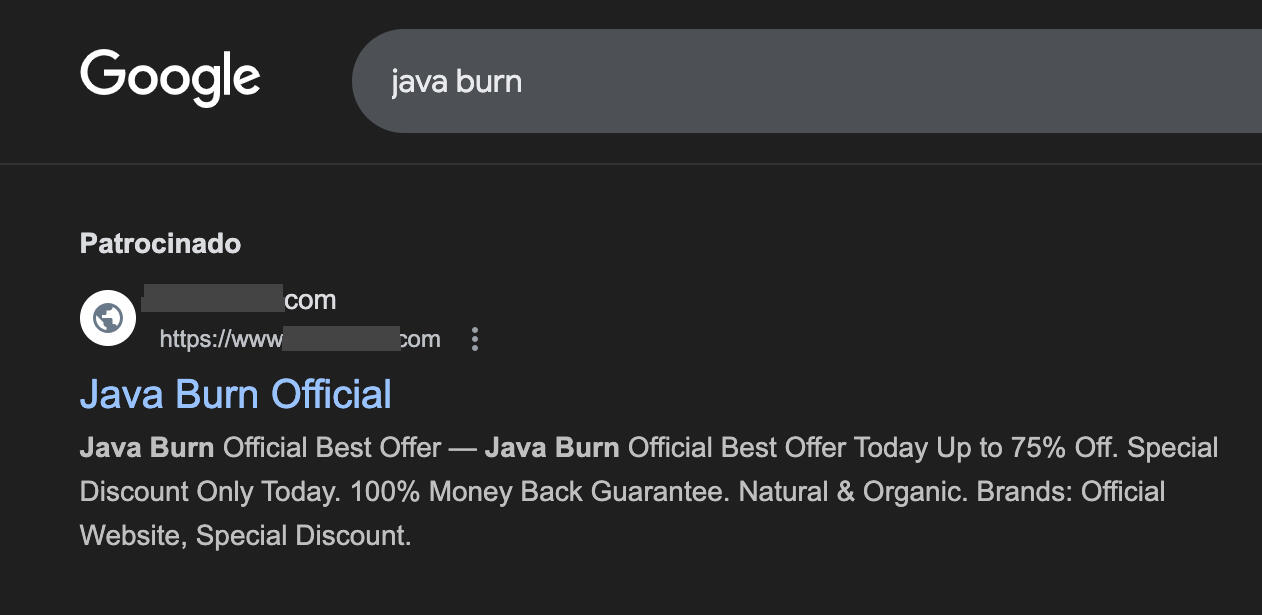
Task: Open the three-dot menu beside the ad URL
Action: (475, 339)
